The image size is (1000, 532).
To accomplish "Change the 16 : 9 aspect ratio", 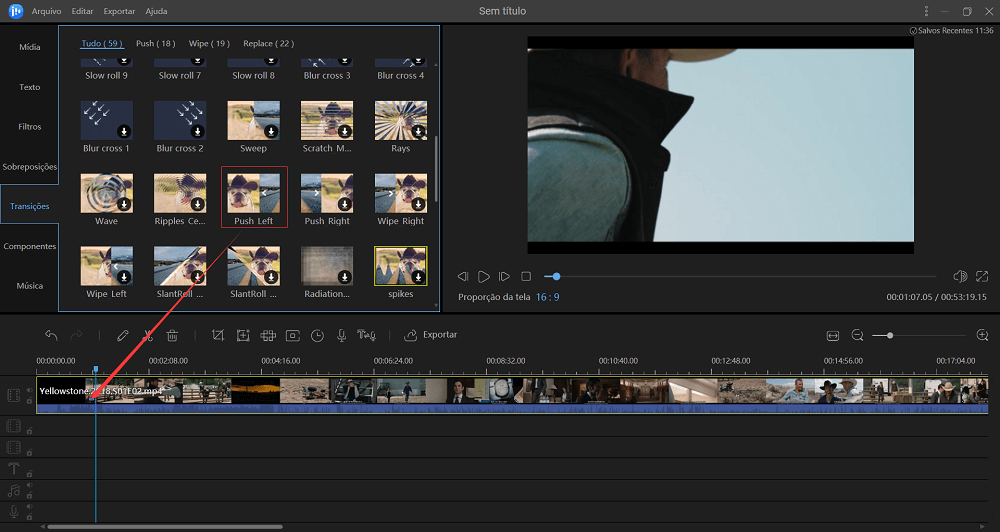I will point(547,297).
